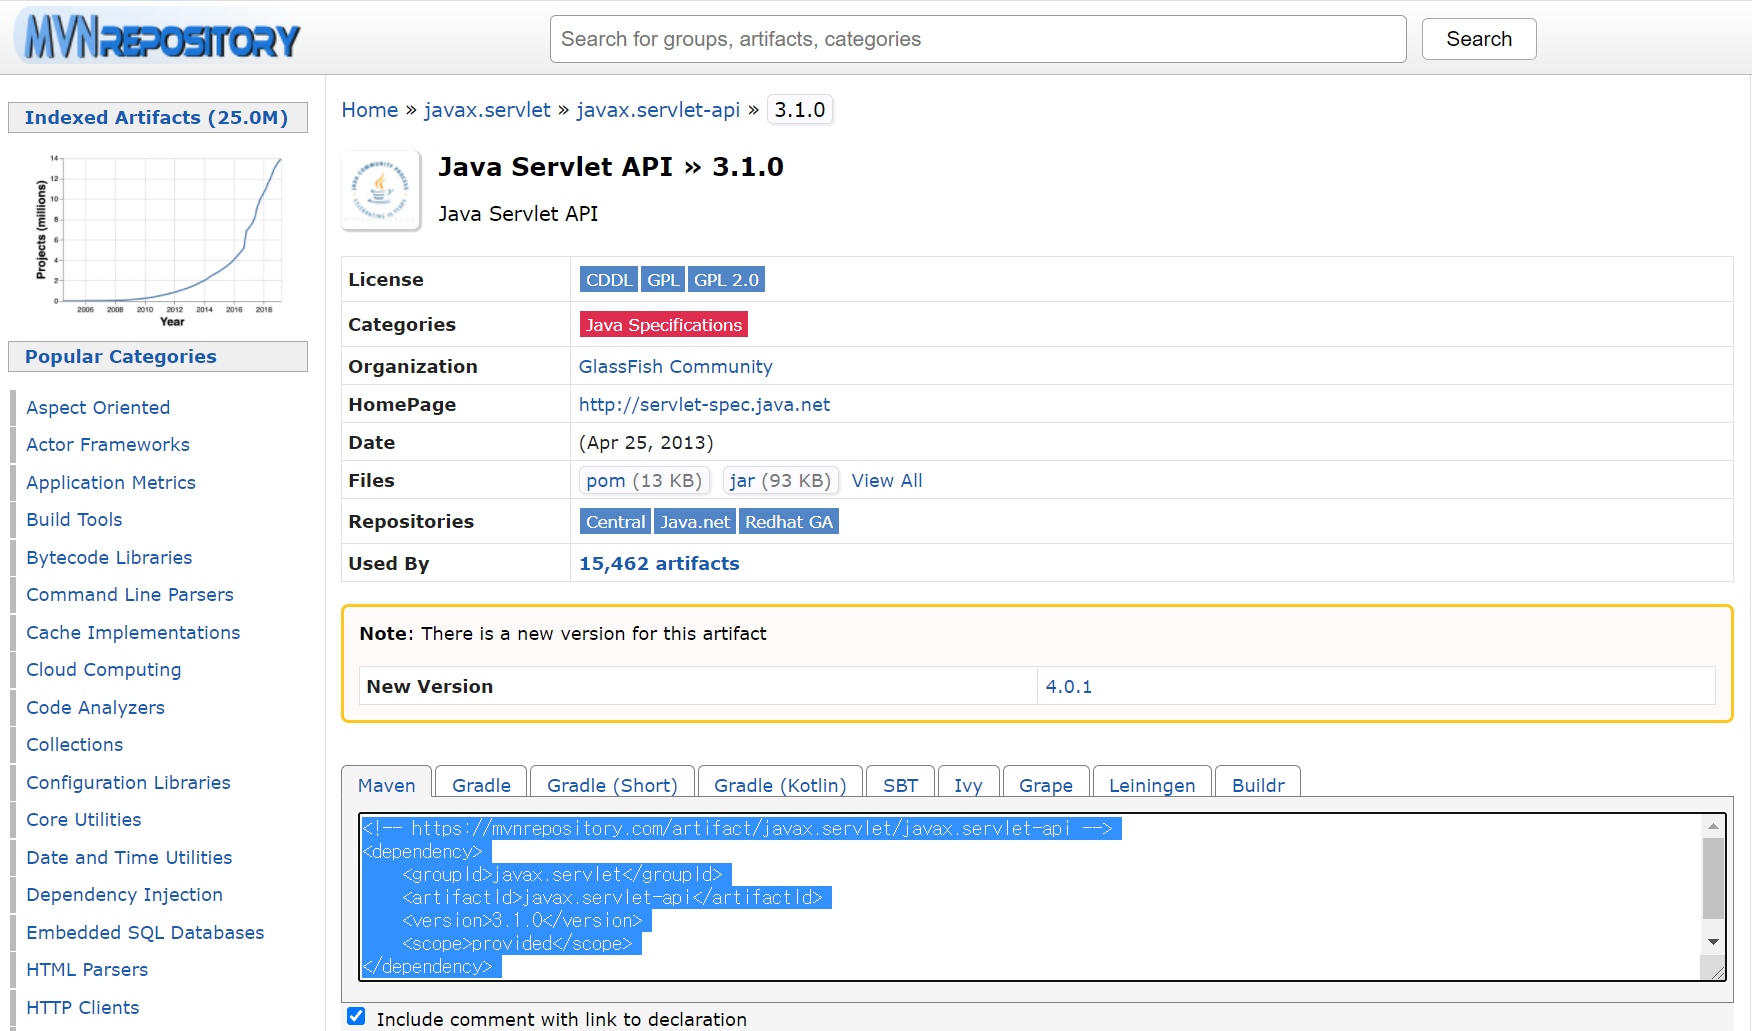Open Build Tools category

74,520
